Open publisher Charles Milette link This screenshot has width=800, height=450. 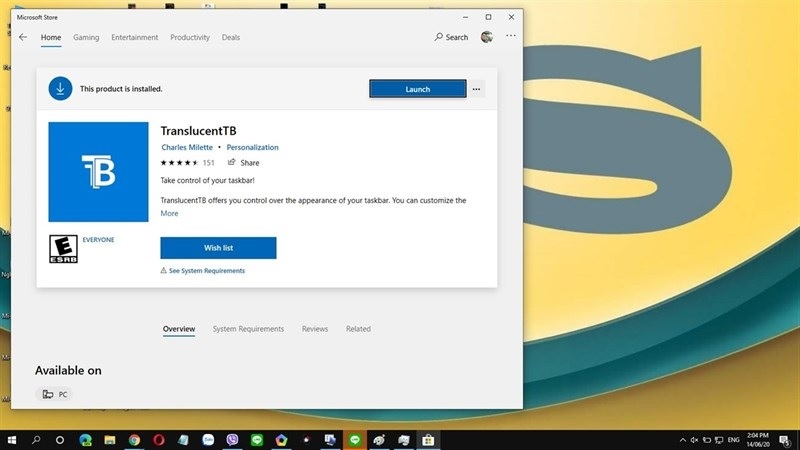187,147
